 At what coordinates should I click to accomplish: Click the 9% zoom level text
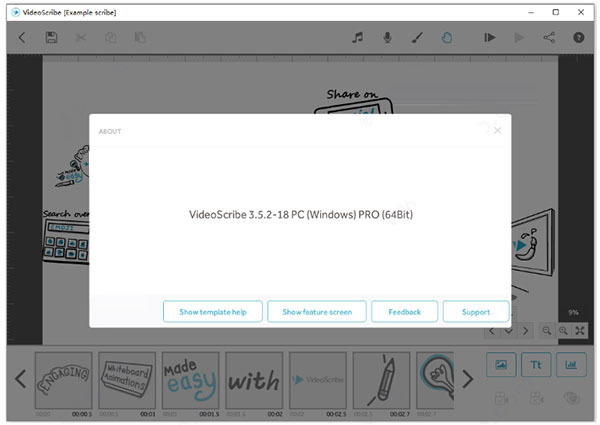573,313
